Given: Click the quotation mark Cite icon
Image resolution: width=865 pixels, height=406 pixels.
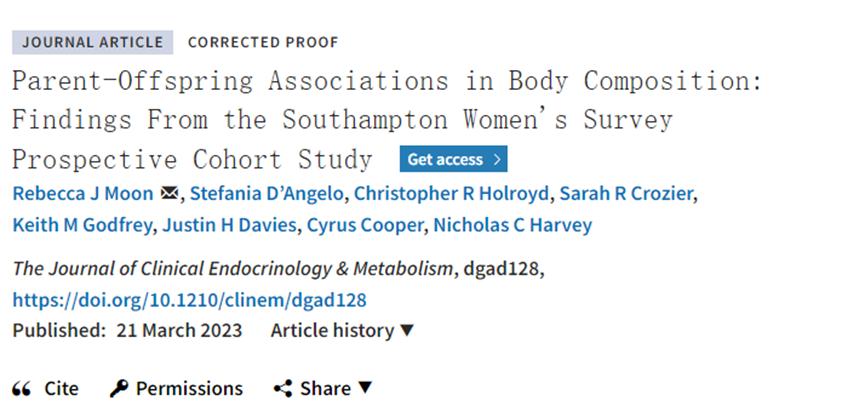Looking at the screenshot, I should pyautogui.click(x=22, y=388).
